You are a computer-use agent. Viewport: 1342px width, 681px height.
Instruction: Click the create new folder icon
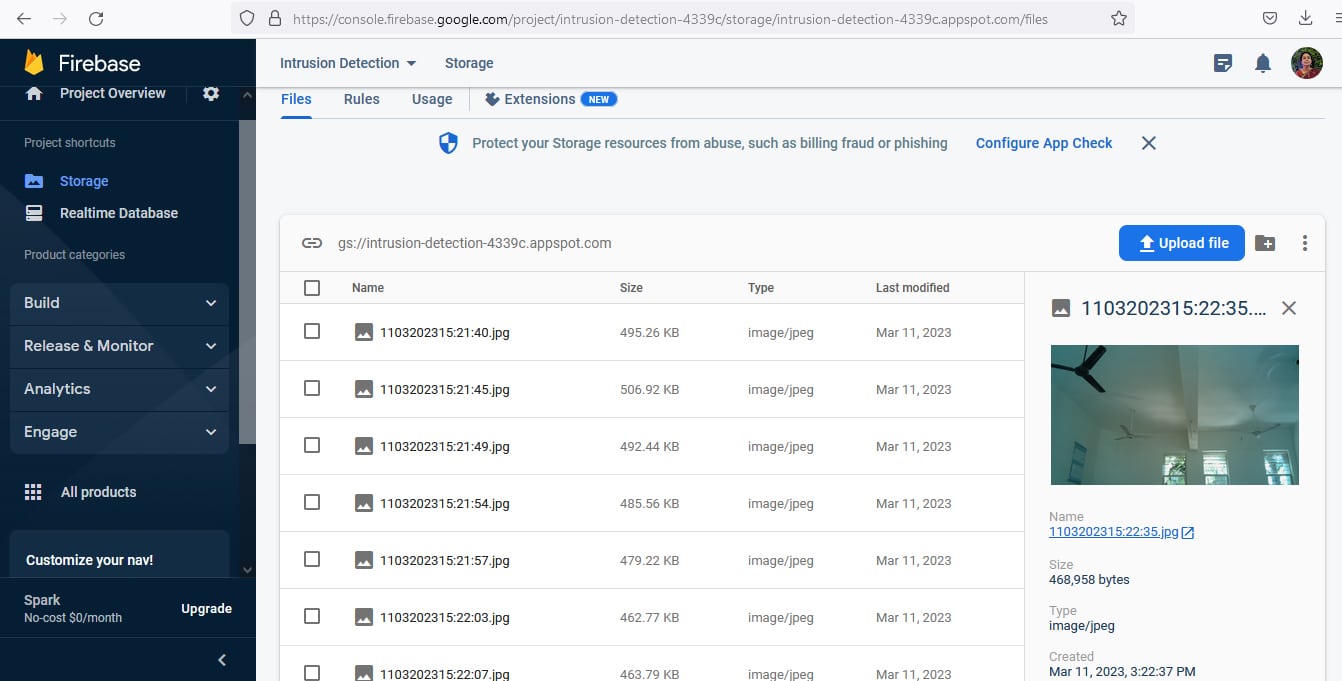pyautogui.click(x=1265, y=243)
